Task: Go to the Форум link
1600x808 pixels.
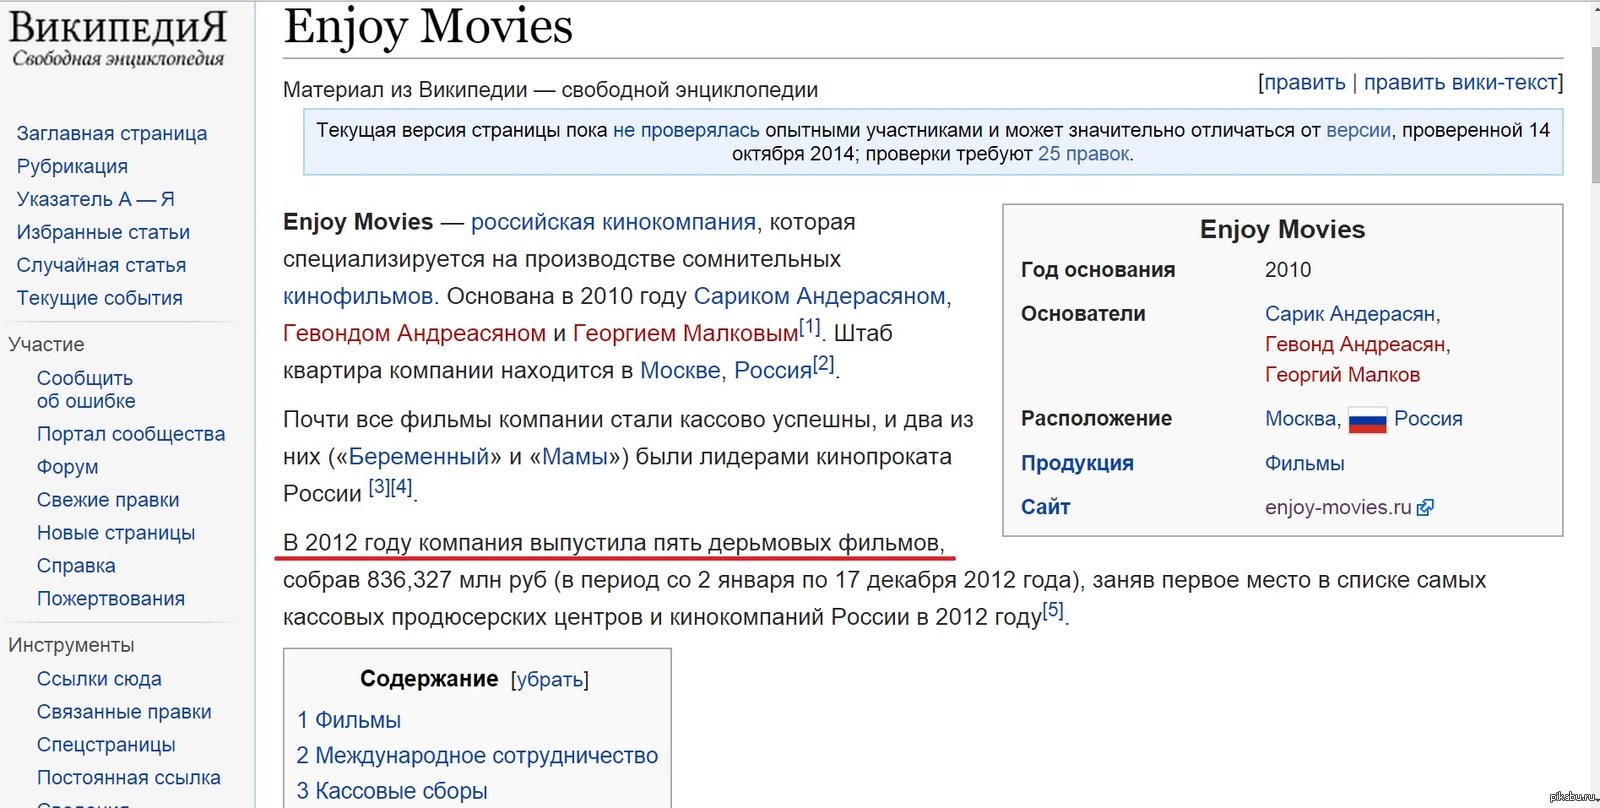Action: (x=67, y=467)
